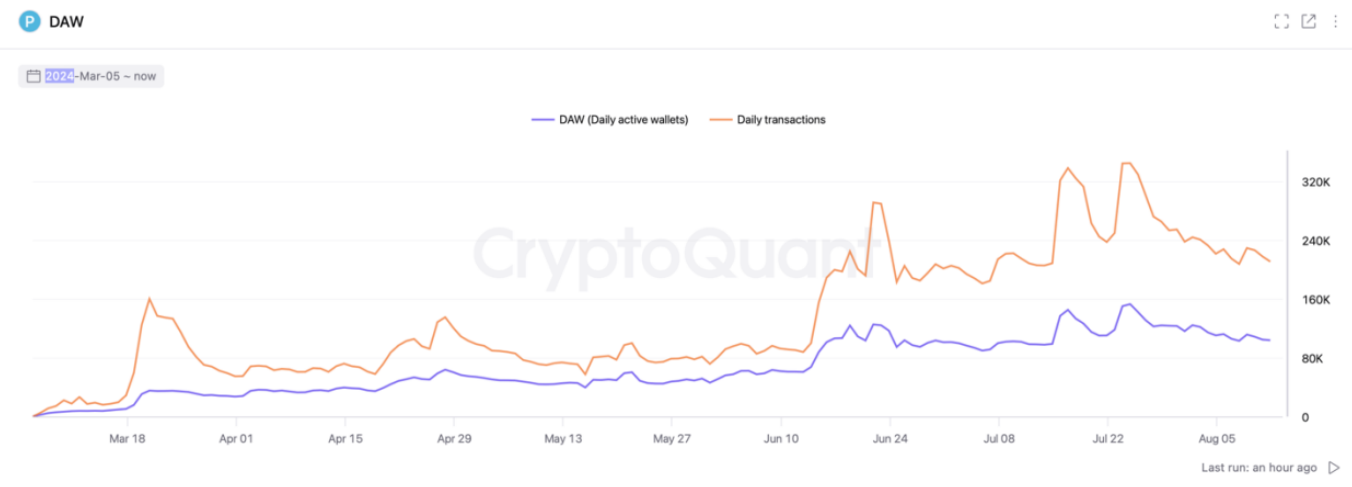Click the purple DAW legend line swatch
This screenshot has width=1352, height=487.
[x=543, y=120]
